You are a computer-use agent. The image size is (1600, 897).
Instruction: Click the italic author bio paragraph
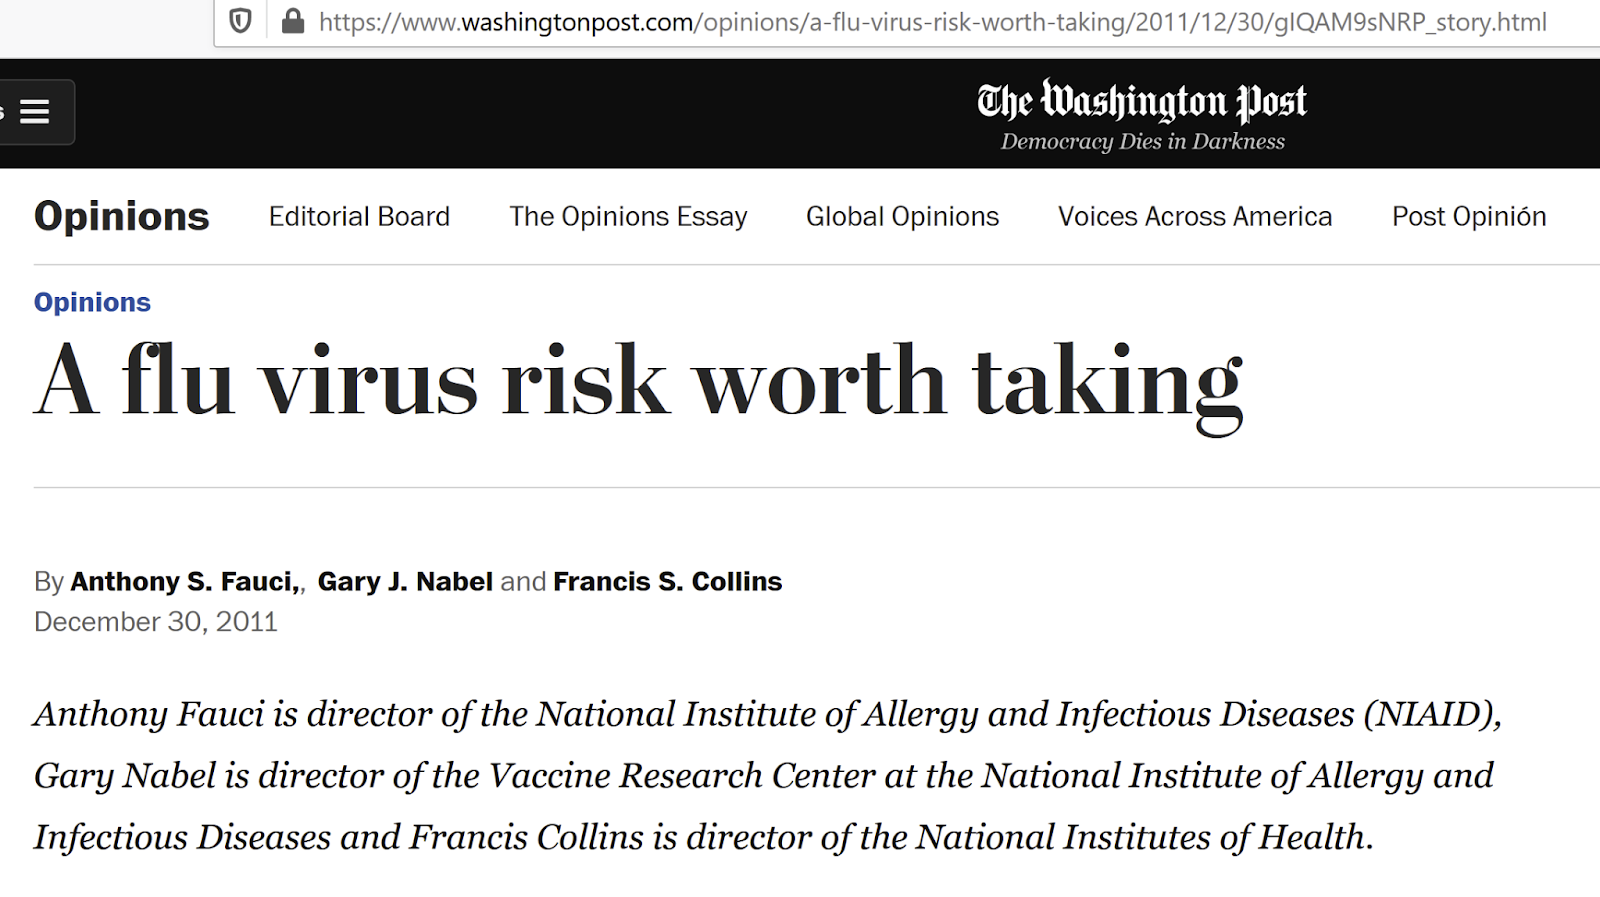click(x=768, y=775)
